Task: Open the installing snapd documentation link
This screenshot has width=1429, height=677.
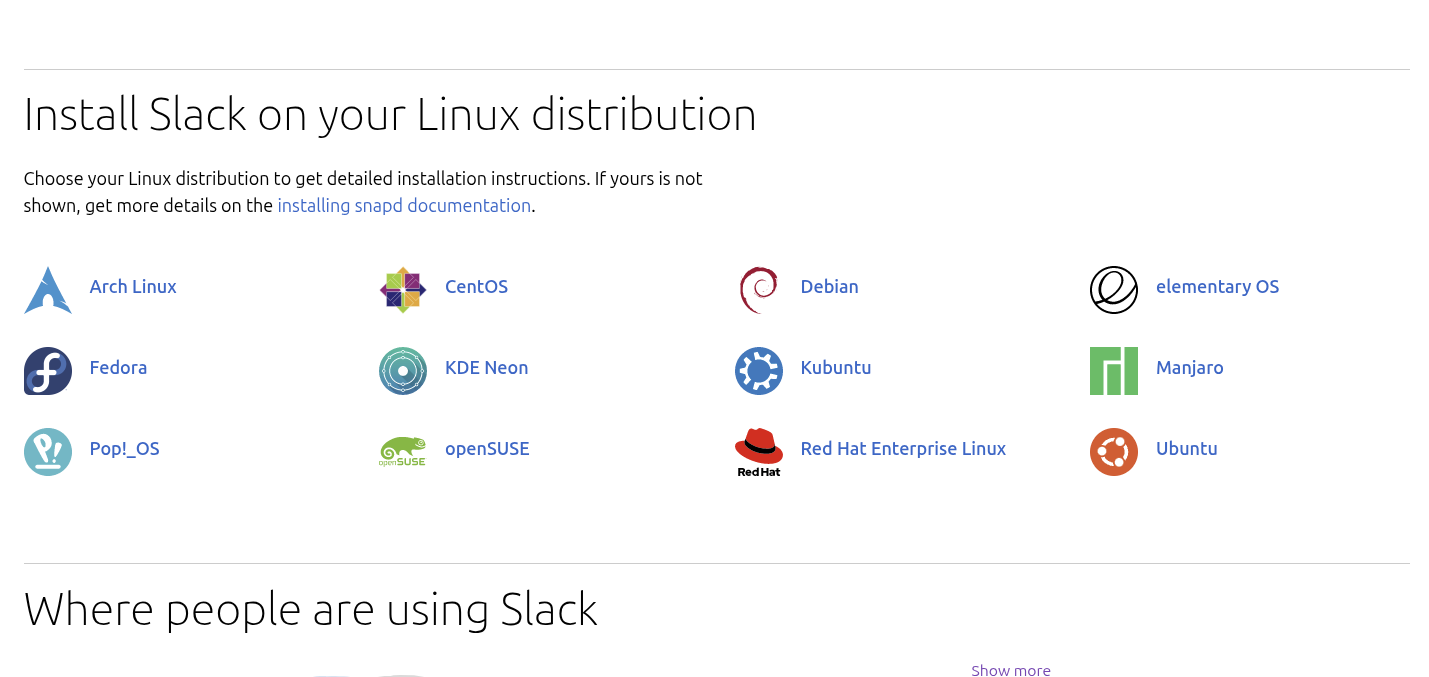Action: tap(404, 206)
